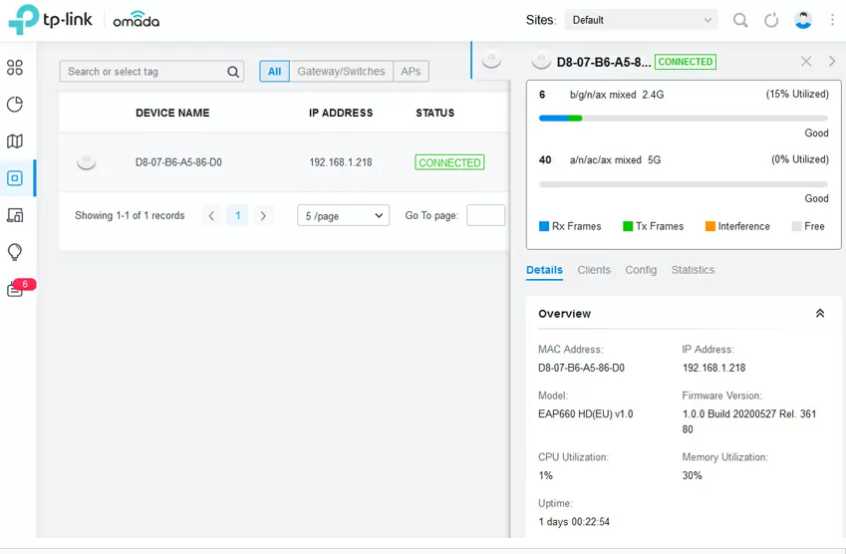Collapse the Overview section
Image resolution: width=846 pixels, height=554 pixels.
point(820,314)
